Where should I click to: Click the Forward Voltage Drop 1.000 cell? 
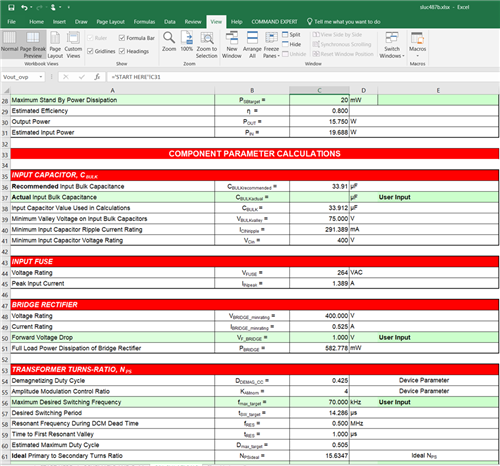319,337
